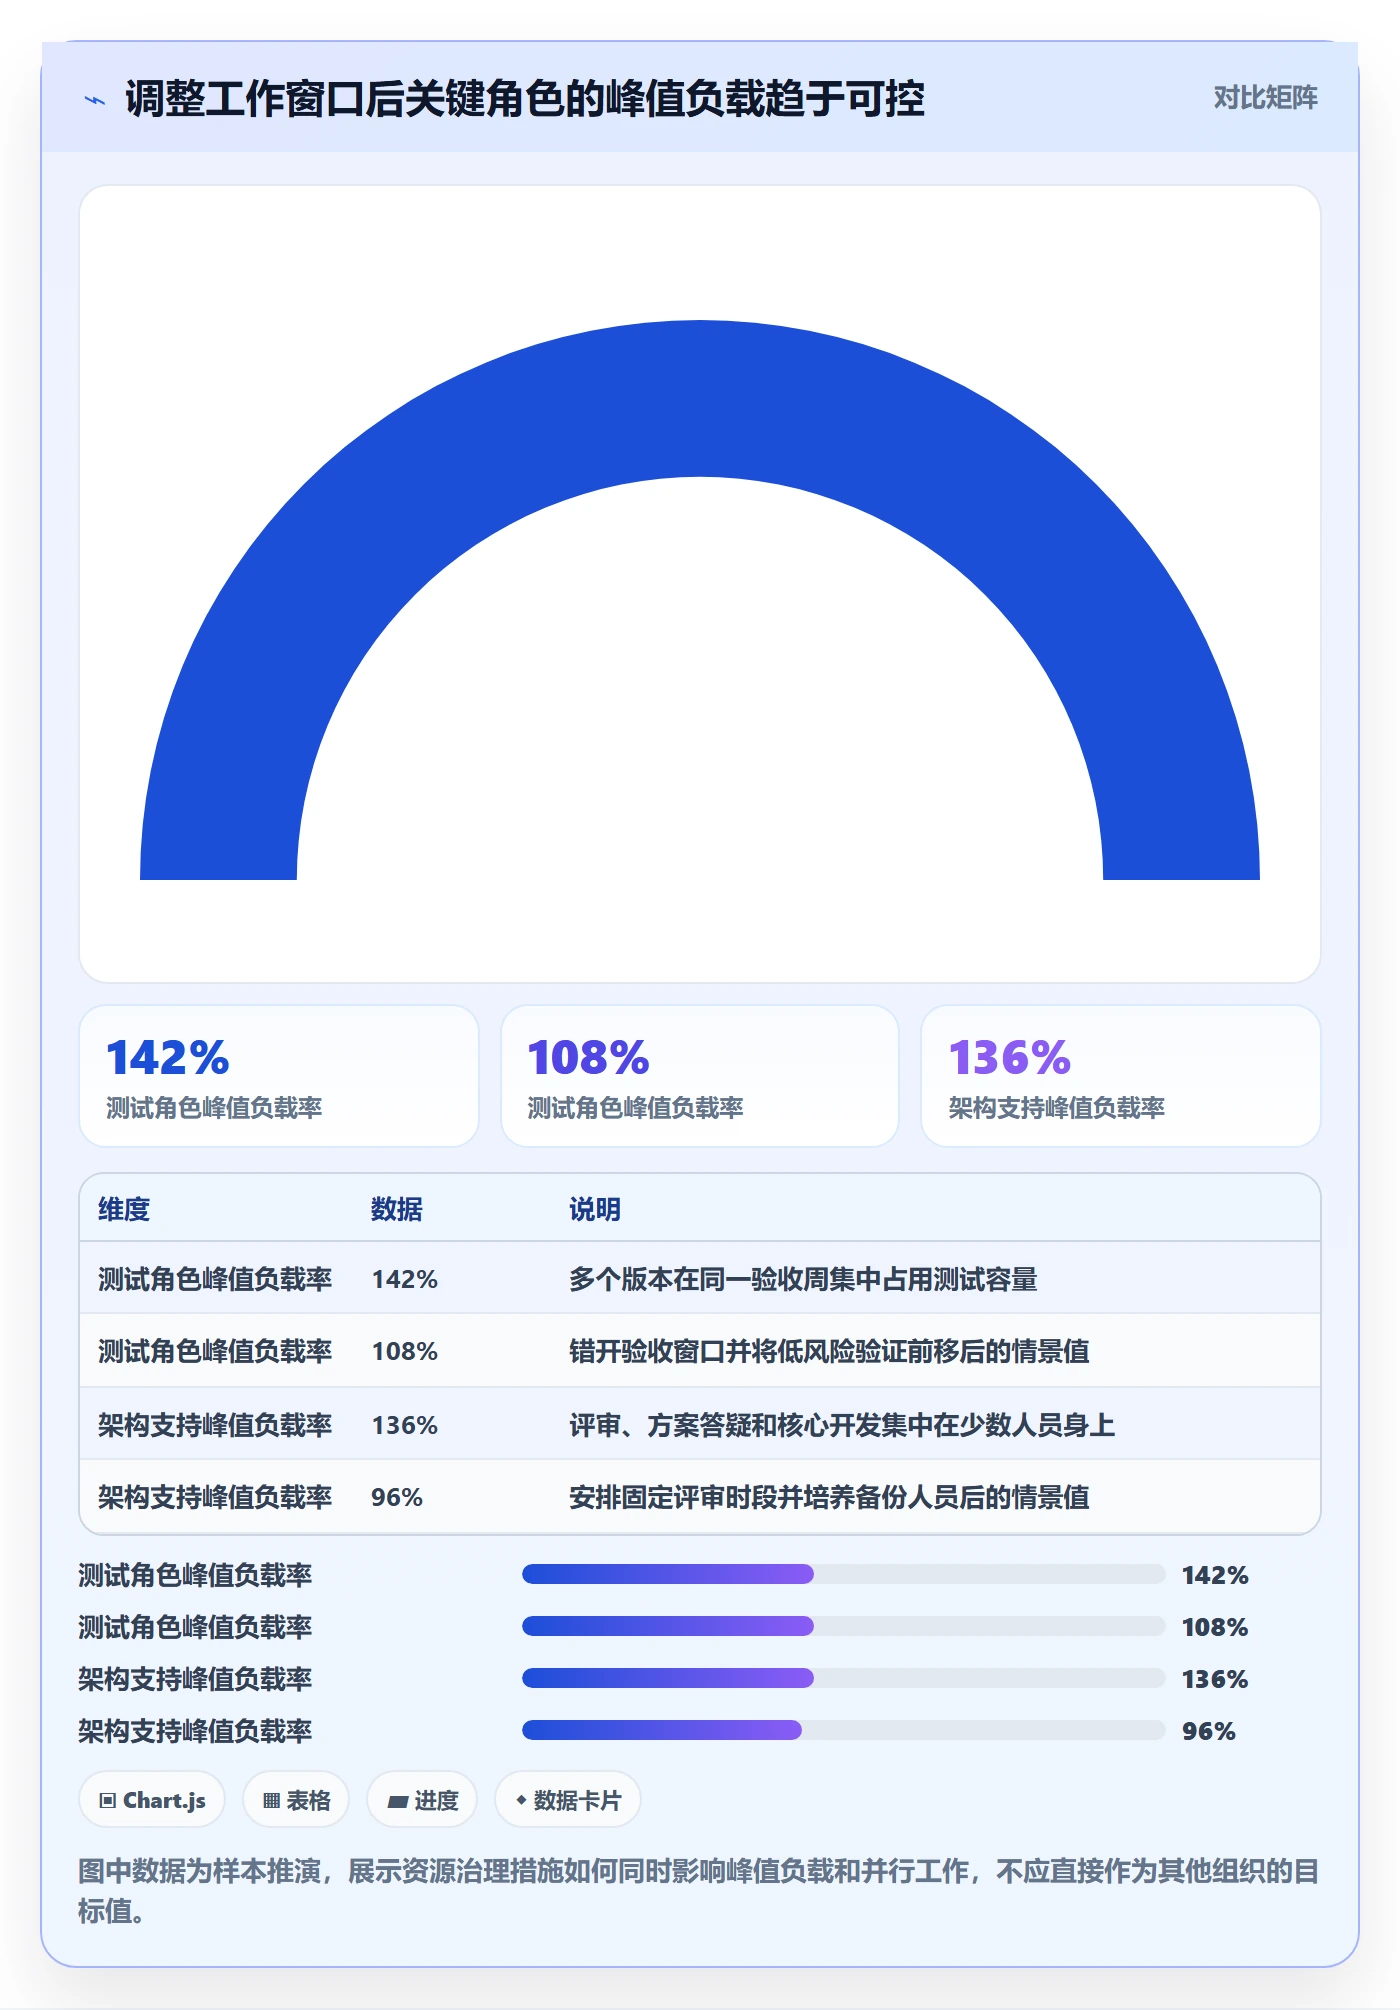Select the 108% data card
Screen dimensions: 1400x2010
click(x=700, y=1076)
